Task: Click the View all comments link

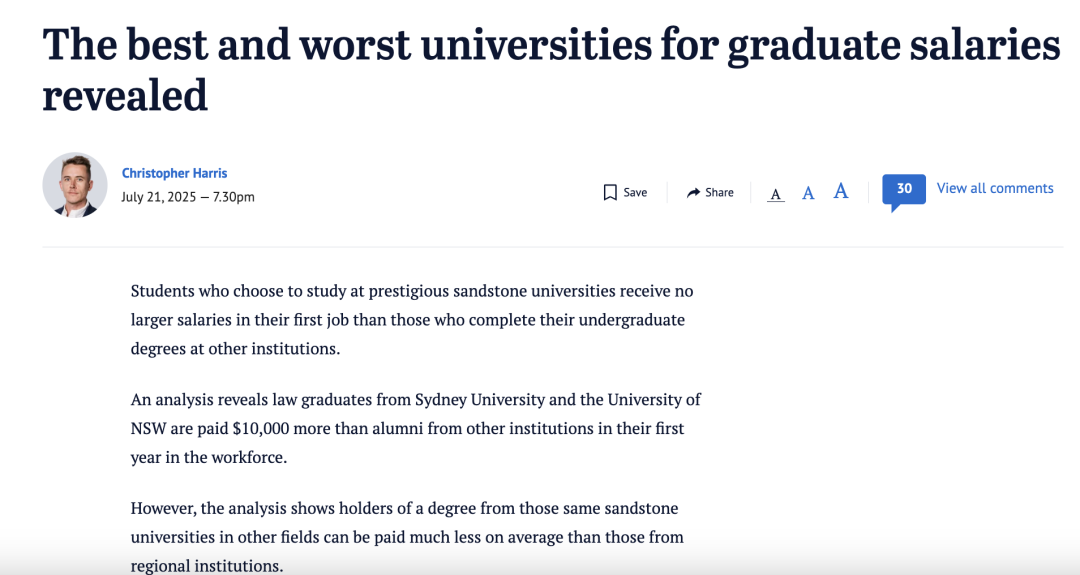Action: [995, 188]
